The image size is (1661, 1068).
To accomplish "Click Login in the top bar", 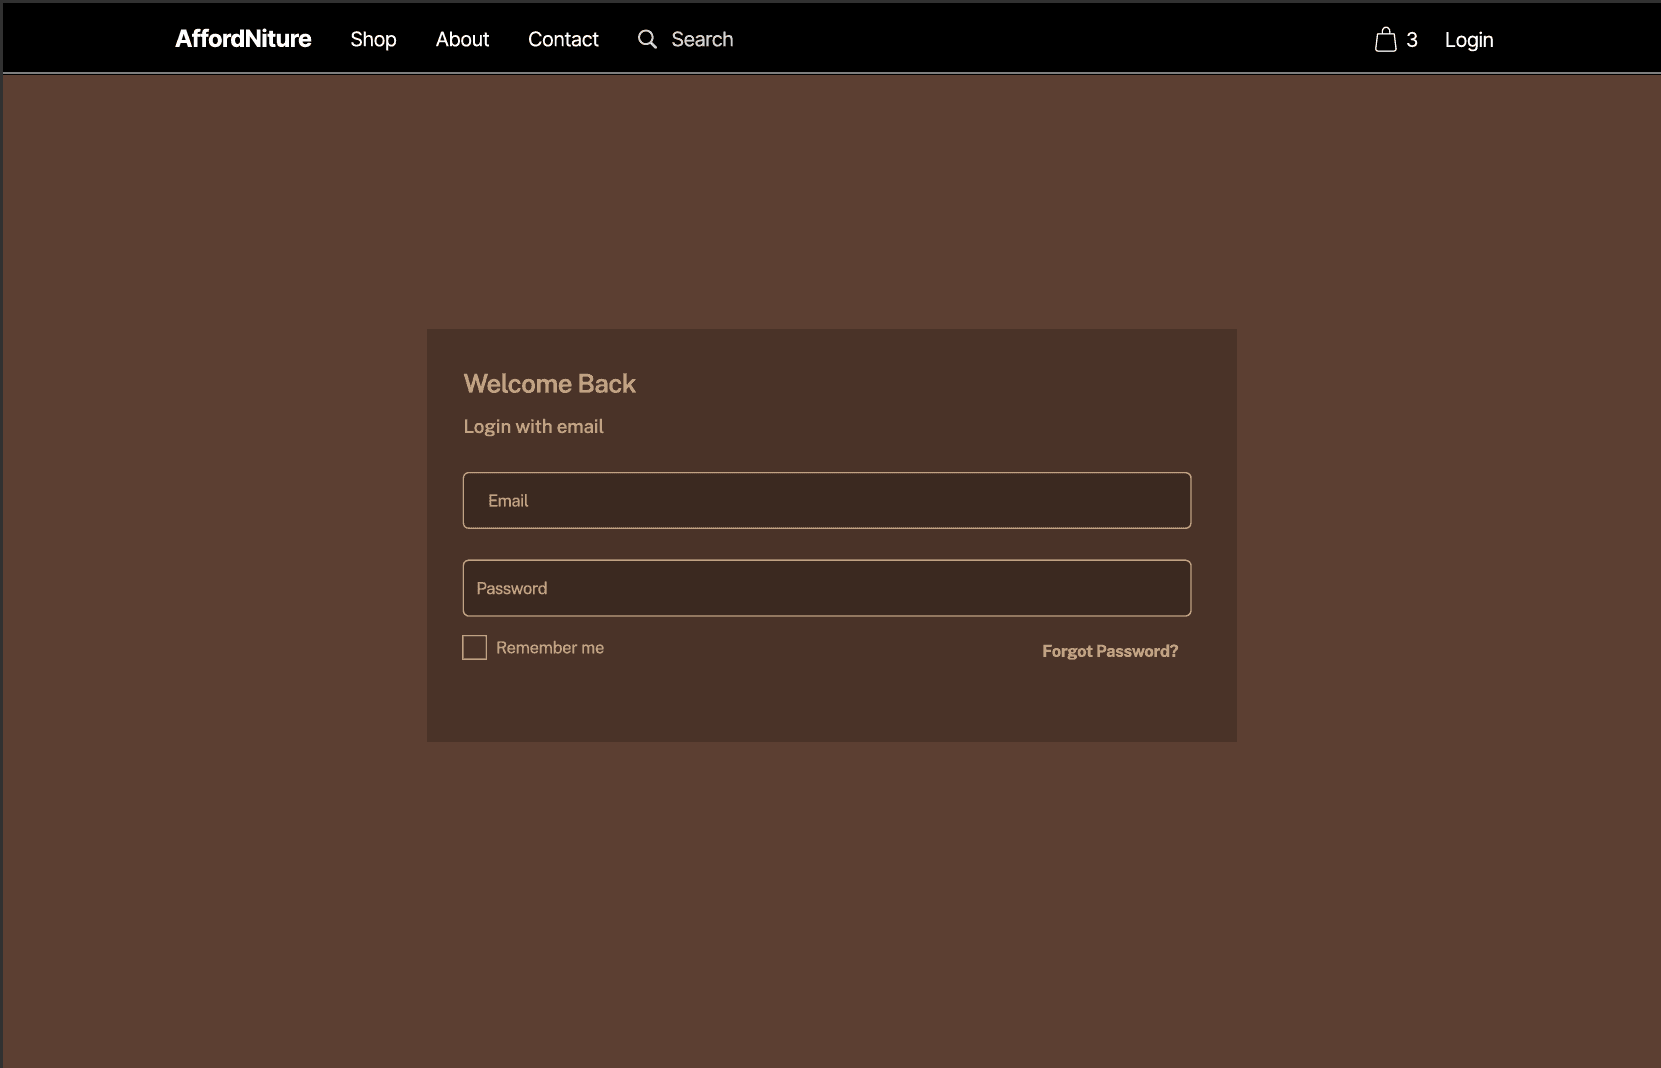I will [1468, 40].
